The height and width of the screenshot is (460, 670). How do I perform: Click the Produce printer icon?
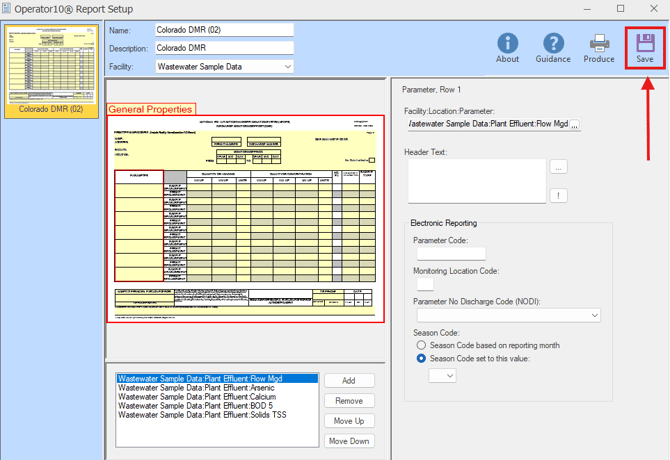599,46
